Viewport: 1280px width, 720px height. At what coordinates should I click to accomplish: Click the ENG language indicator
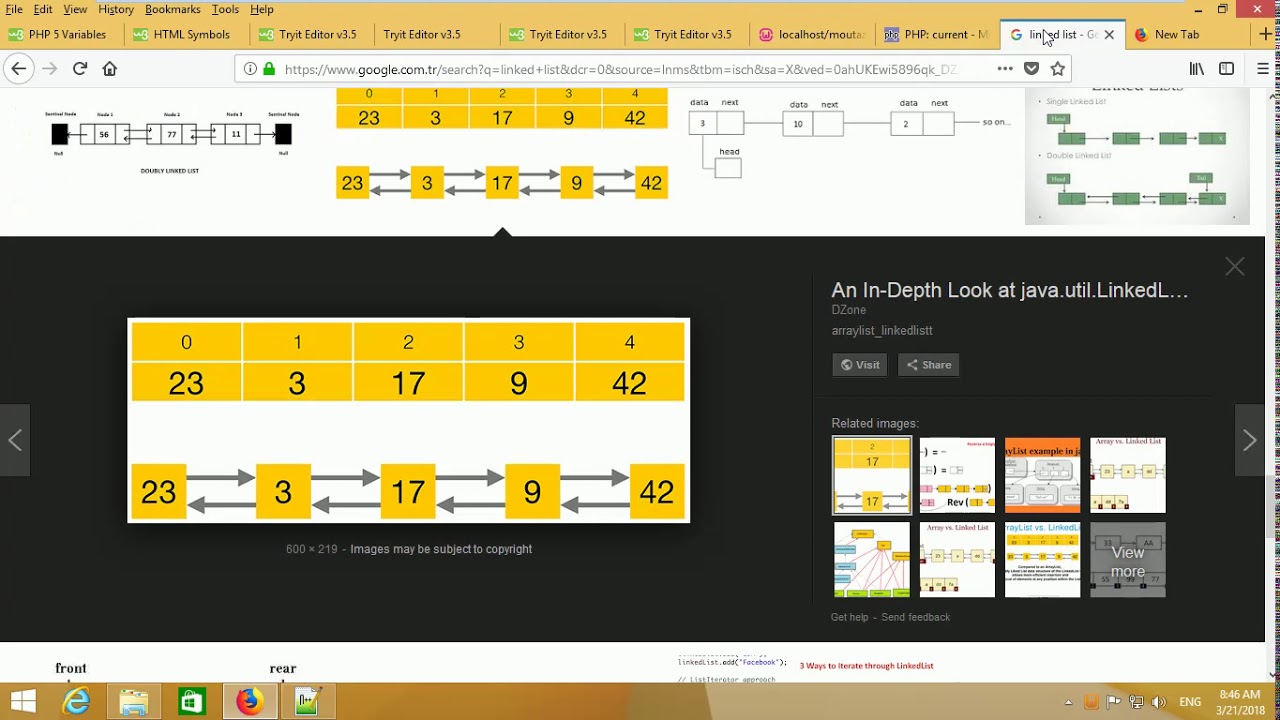tap(1190, 702)
